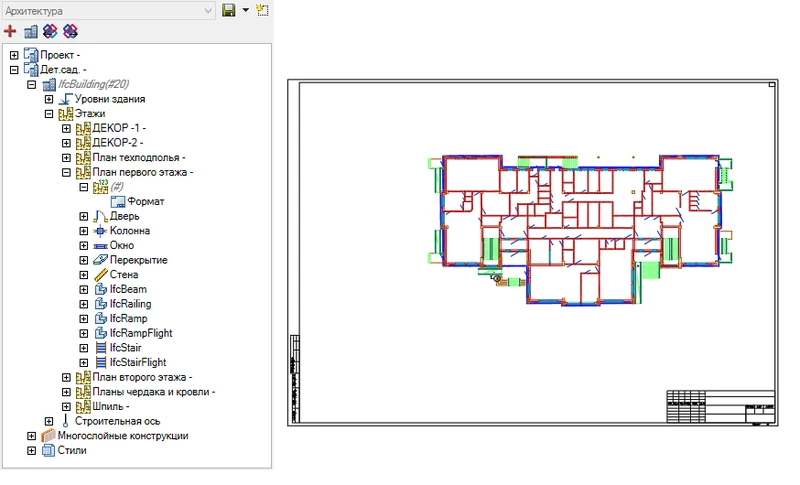Select the Формат tree item
Viewport: 800px width, 485px height.
[x=146, y=201]
